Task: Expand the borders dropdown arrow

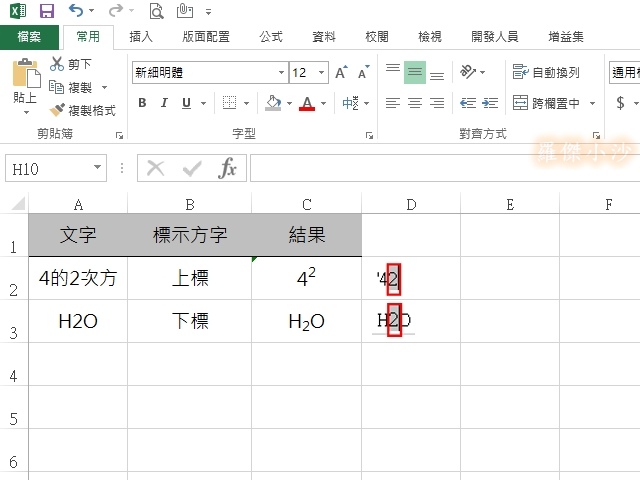Action: coord(247,103)
